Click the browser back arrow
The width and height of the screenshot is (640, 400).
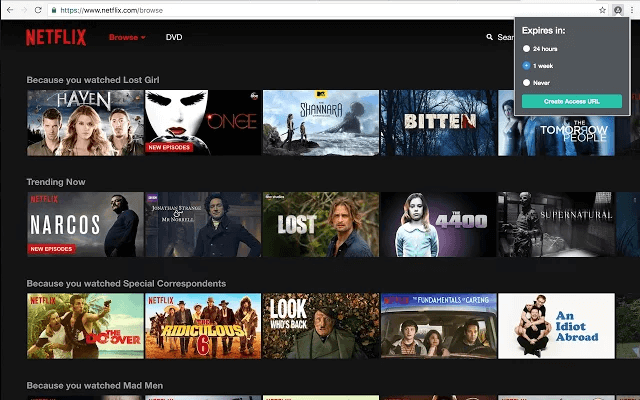(x=10, y=10)
